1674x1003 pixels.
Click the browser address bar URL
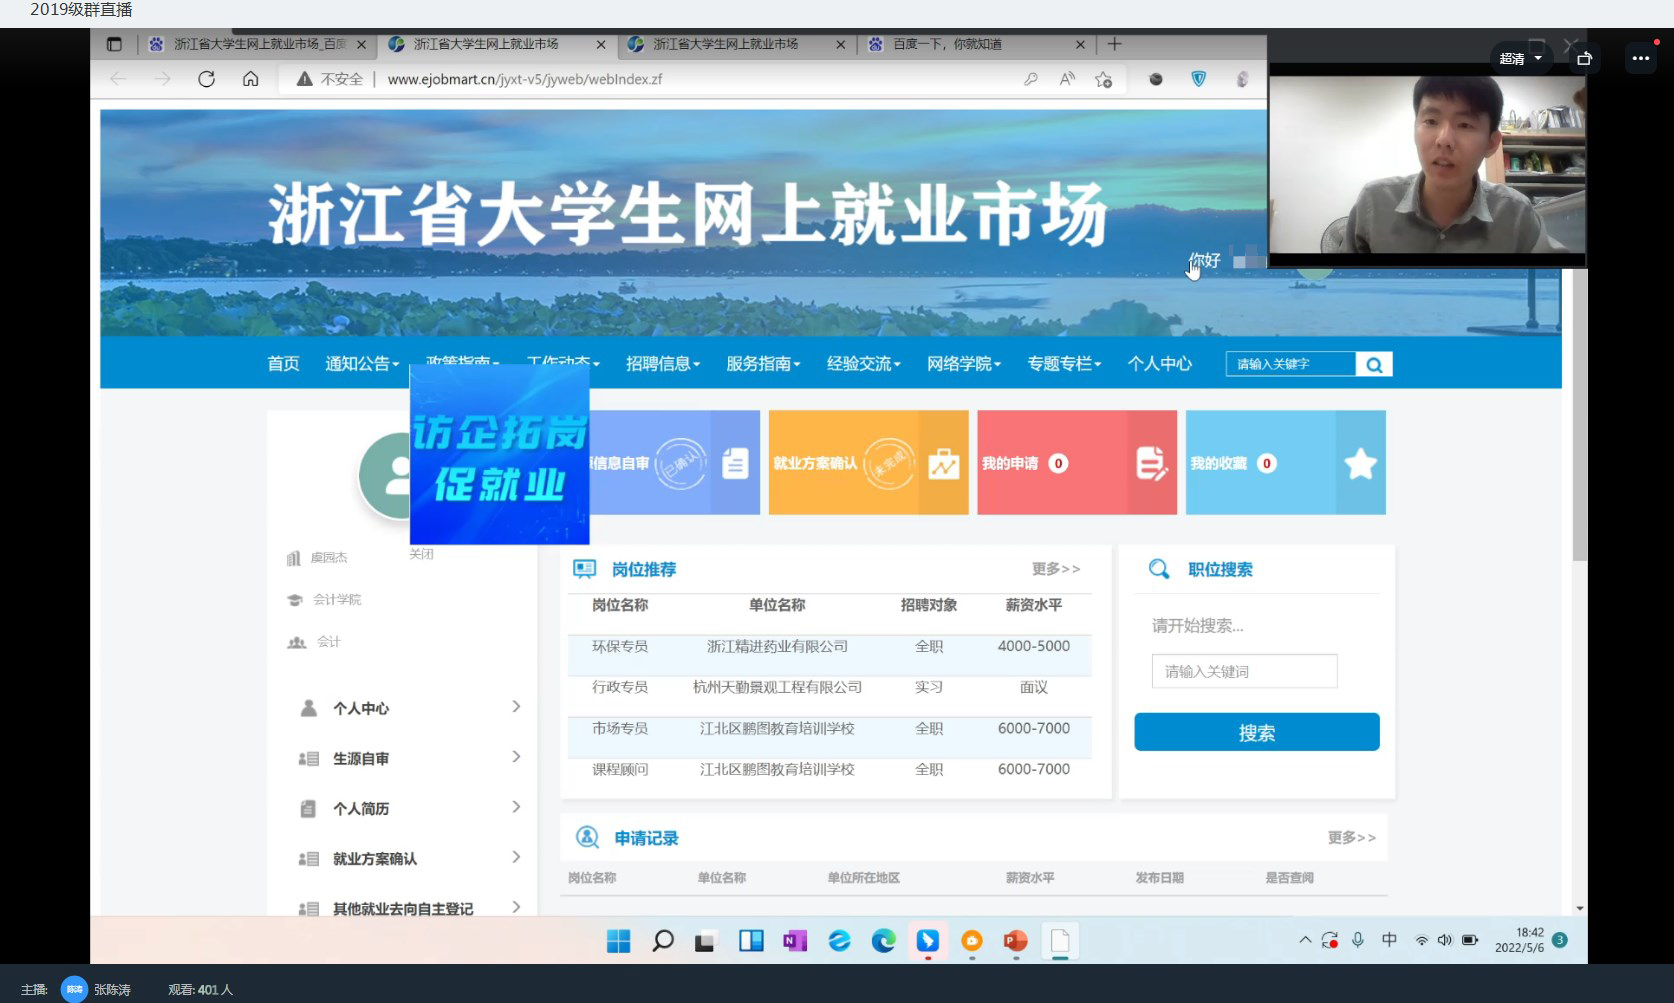point(524,79)
